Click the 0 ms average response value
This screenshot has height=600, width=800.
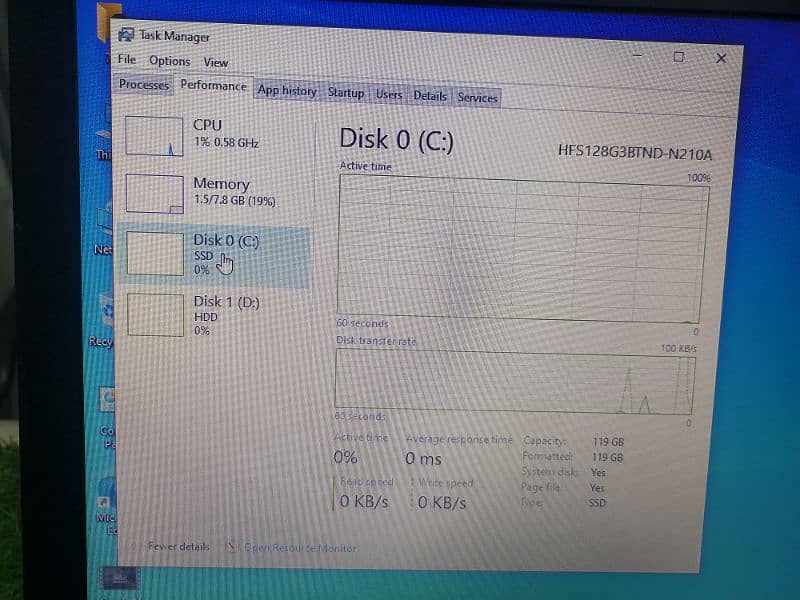click(423, 458)
